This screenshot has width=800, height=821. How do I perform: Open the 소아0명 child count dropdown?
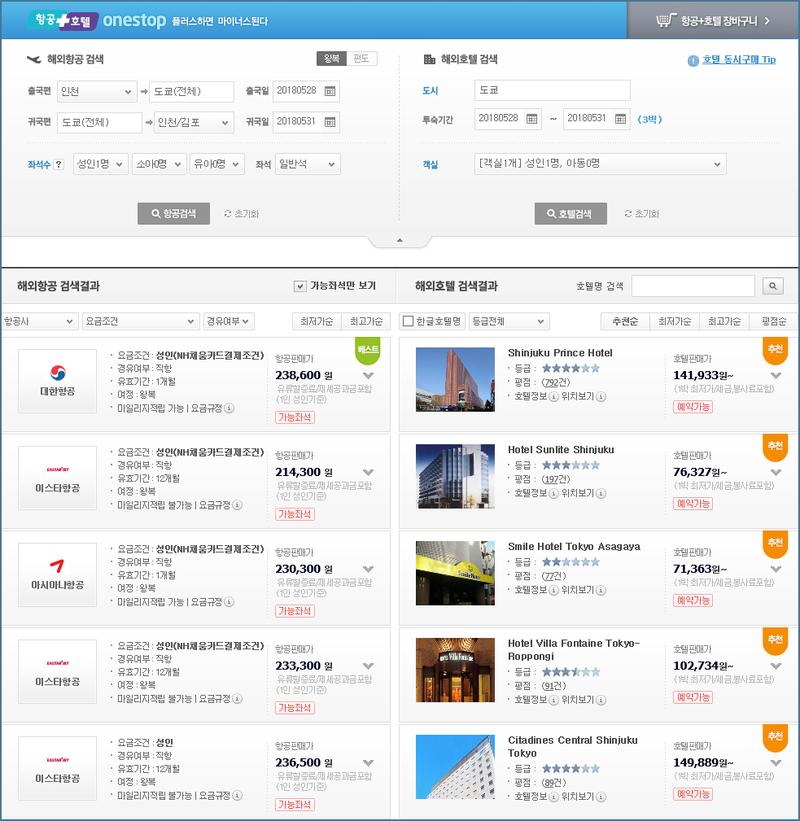point(159,164)
